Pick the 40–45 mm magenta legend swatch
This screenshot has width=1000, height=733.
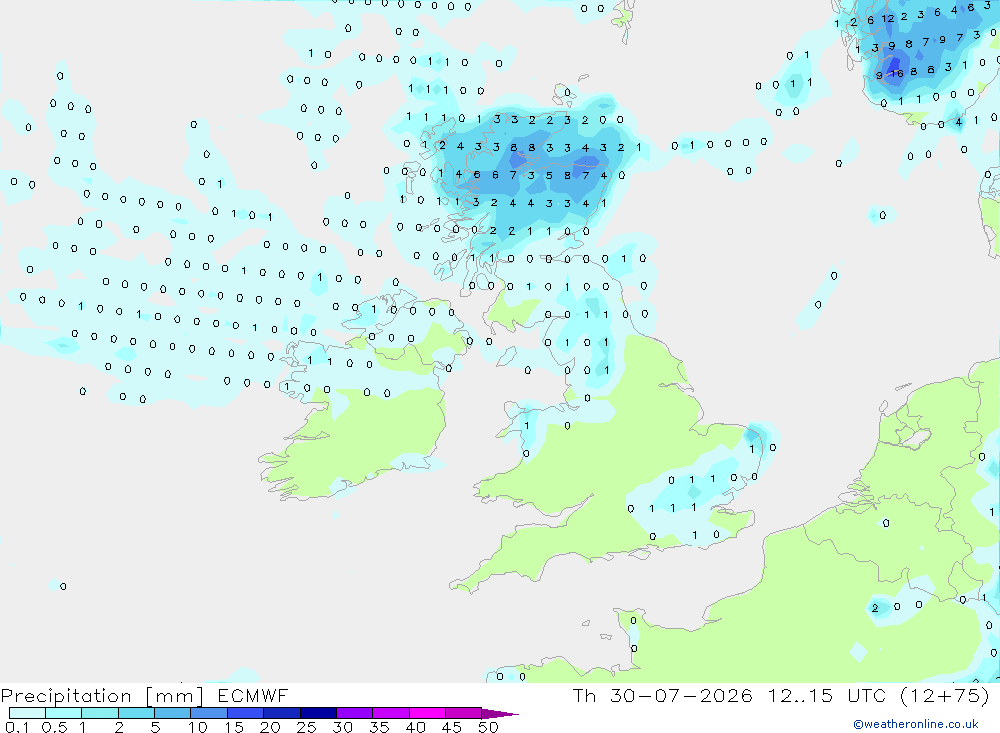(x=427, y=713)
